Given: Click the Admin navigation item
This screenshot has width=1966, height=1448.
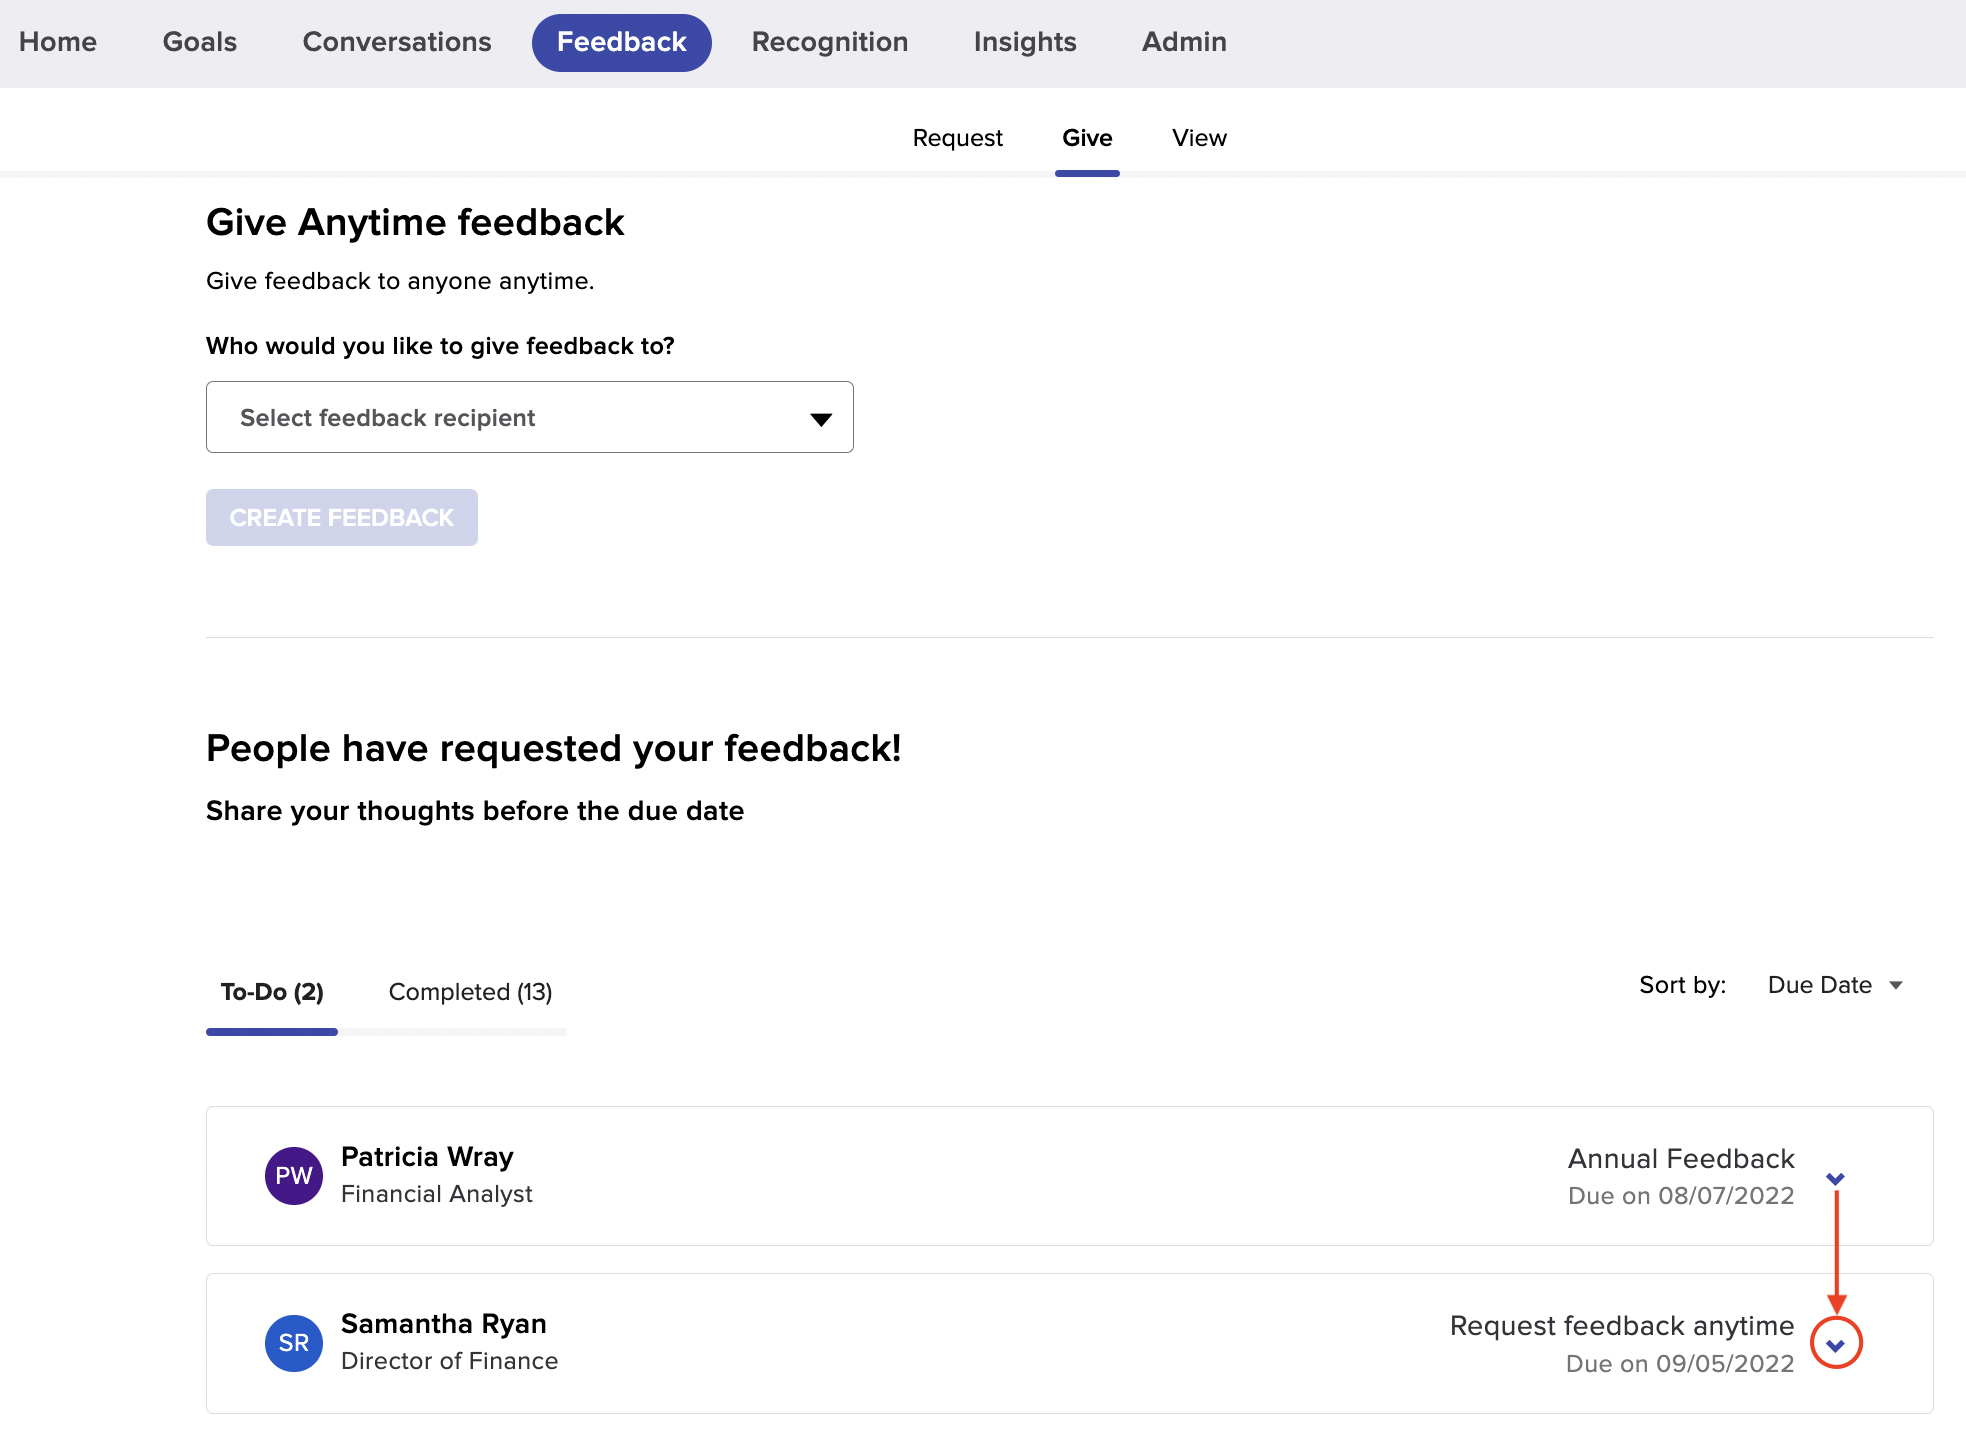Looking at the screenshot, I should [x=1184, y=42].
